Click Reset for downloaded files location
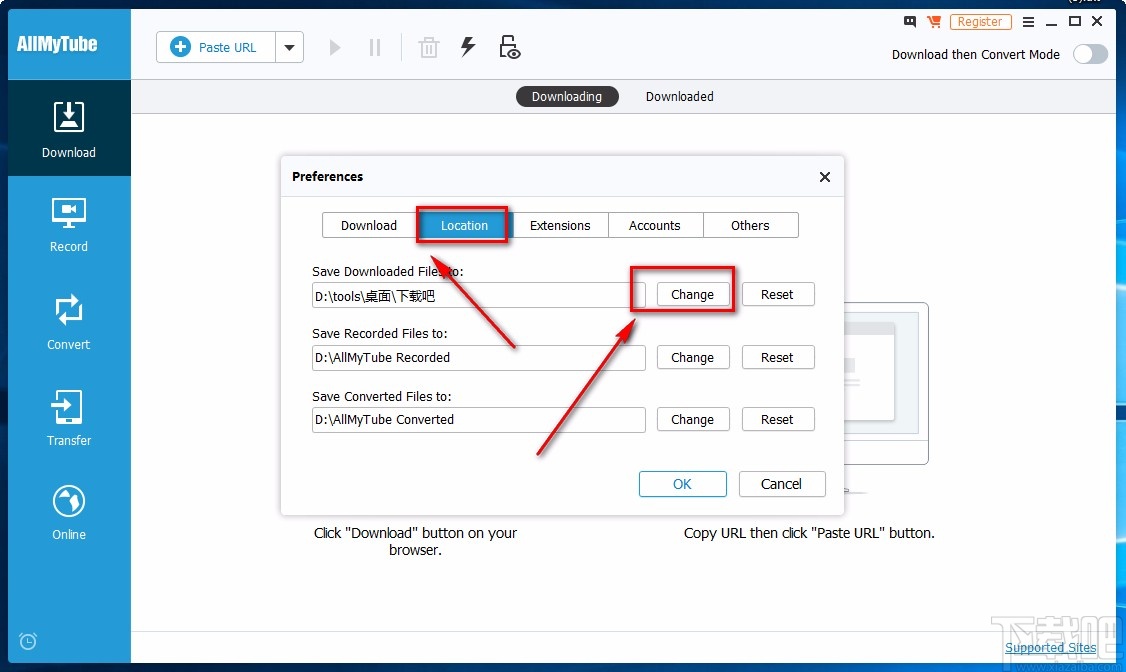This screenshot has width=1126, height=672. click(778, 294)
